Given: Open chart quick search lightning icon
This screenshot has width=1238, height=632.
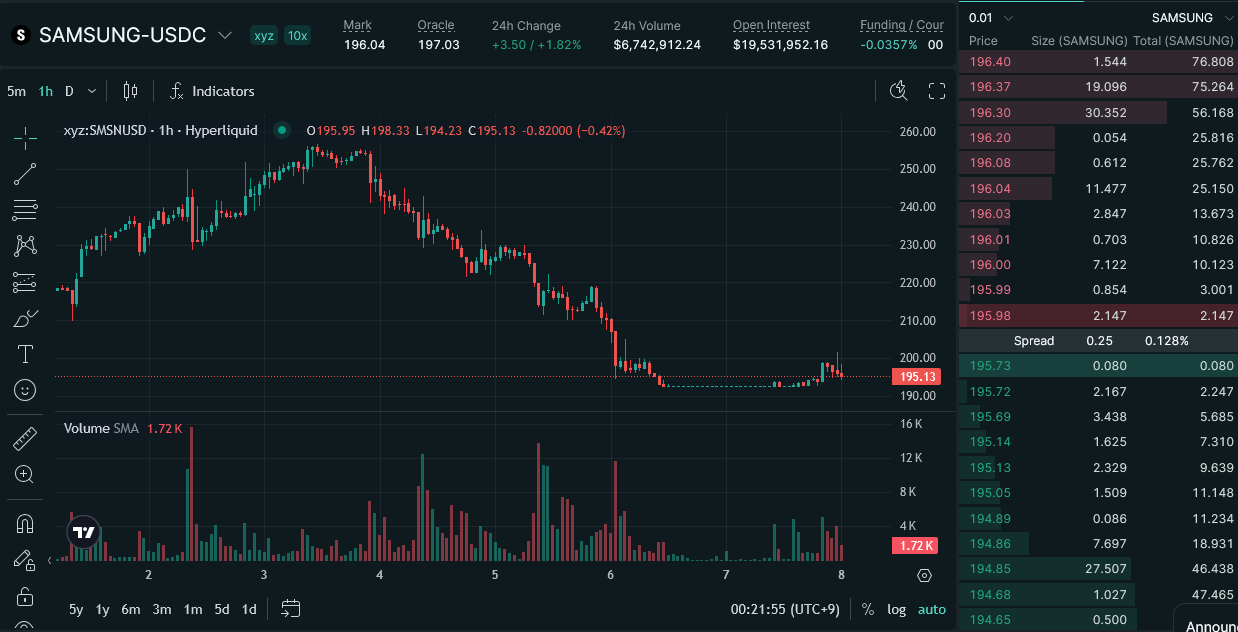Looking at the screenshot, I should (x=899, y=91).
